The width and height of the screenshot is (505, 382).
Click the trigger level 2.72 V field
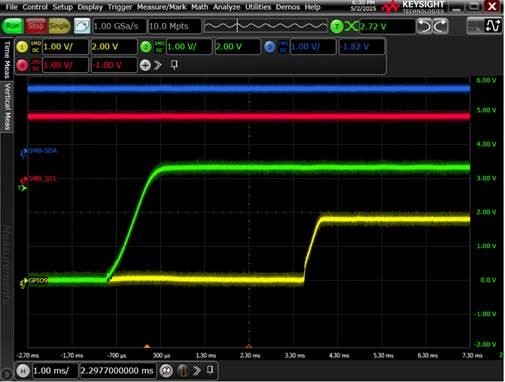[387, 26]
